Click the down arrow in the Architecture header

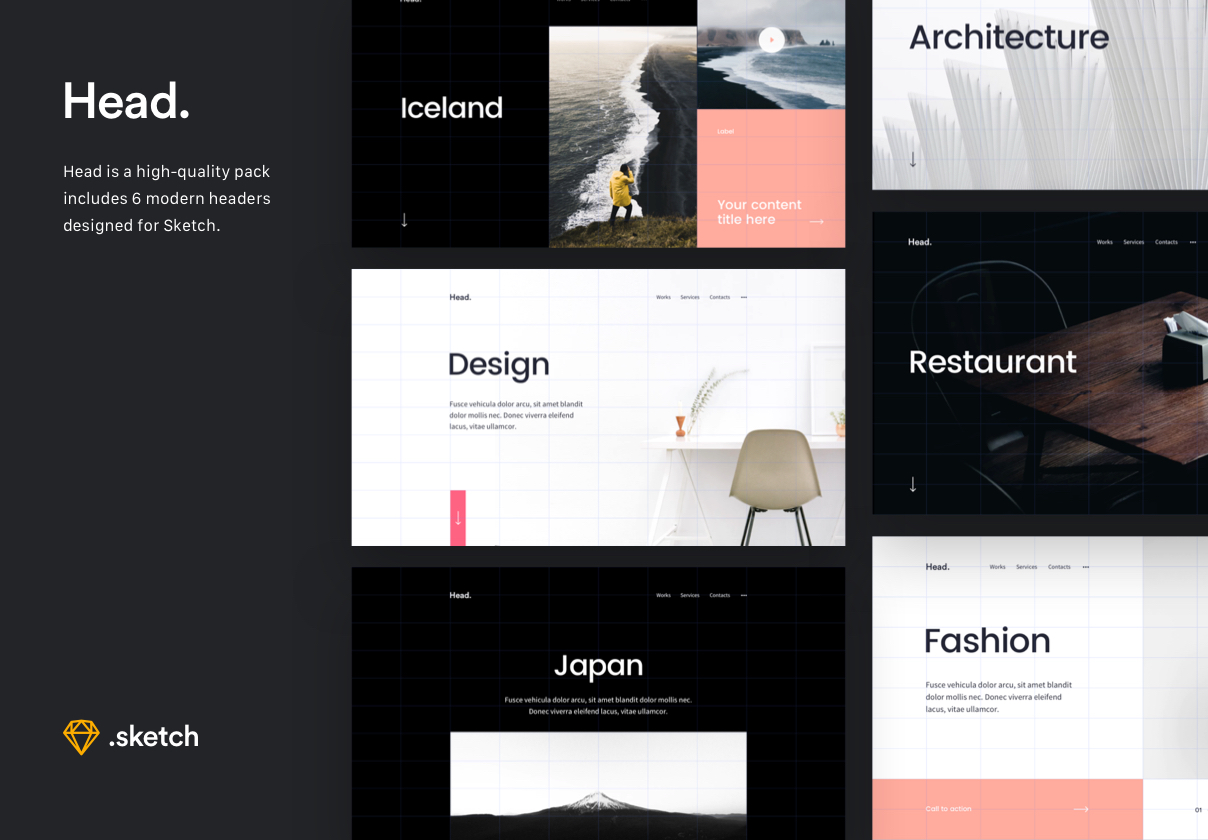[x=913, y=159]
